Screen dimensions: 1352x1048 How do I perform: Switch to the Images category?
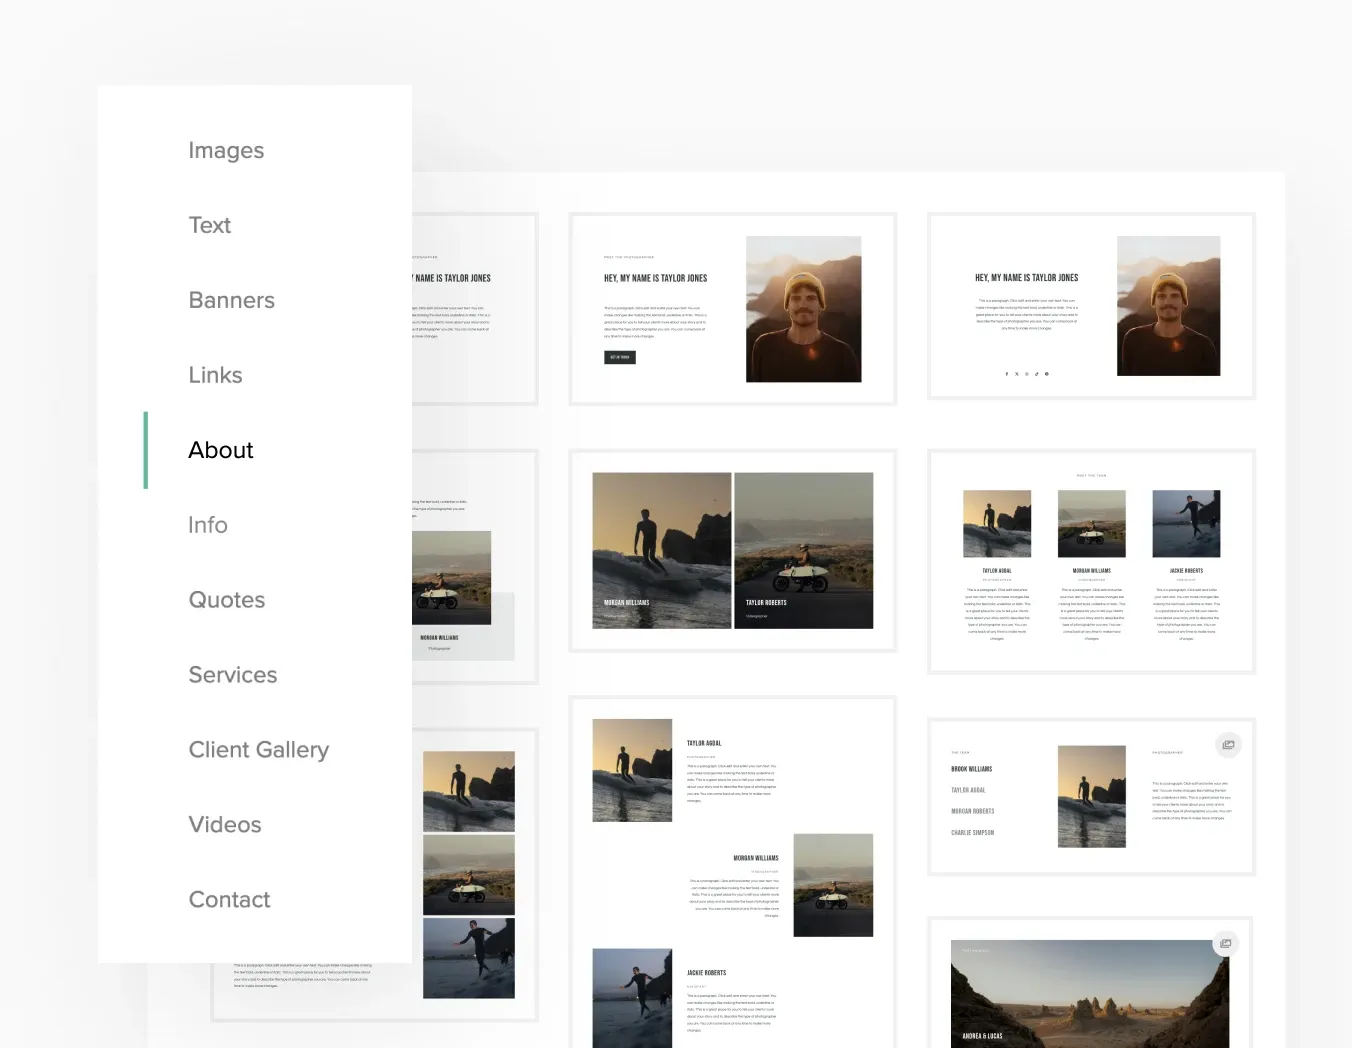tap(226, 150)
